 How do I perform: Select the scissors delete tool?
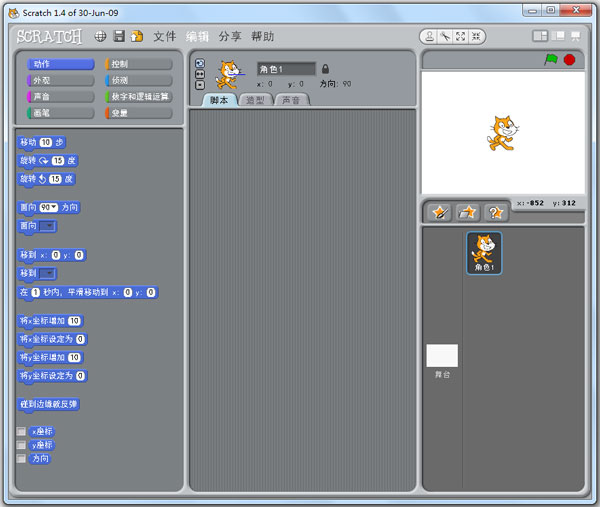point(444,36)
